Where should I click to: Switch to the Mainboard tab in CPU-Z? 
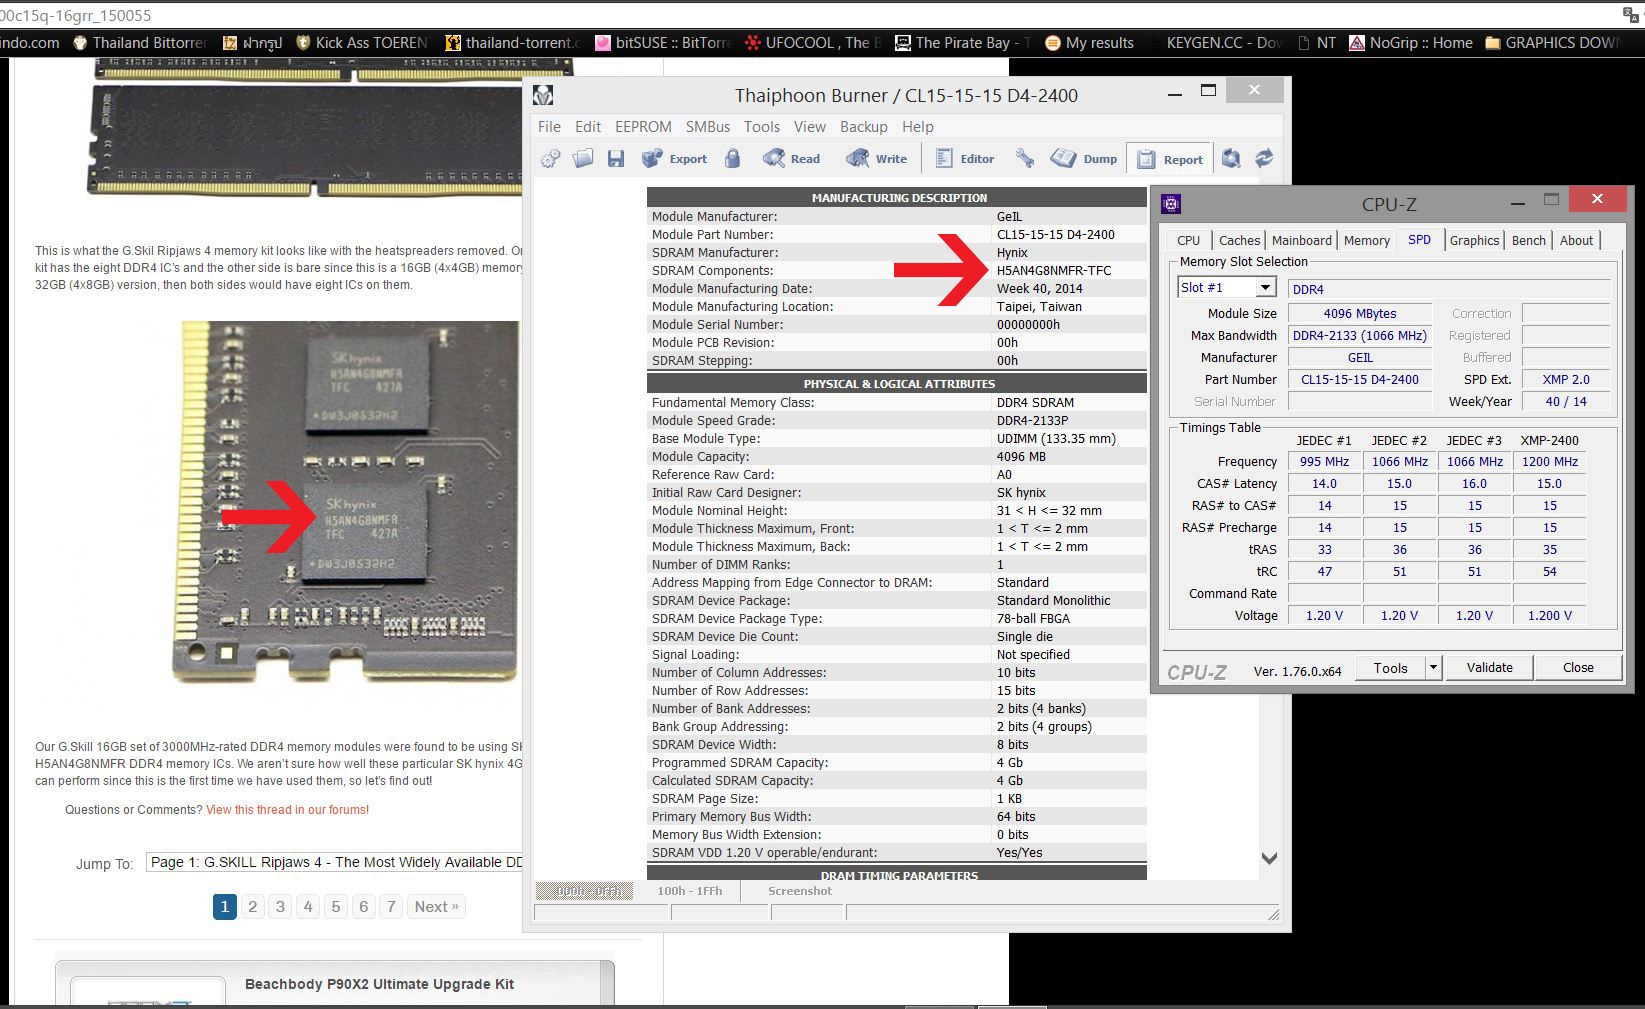pos(1301,240)
